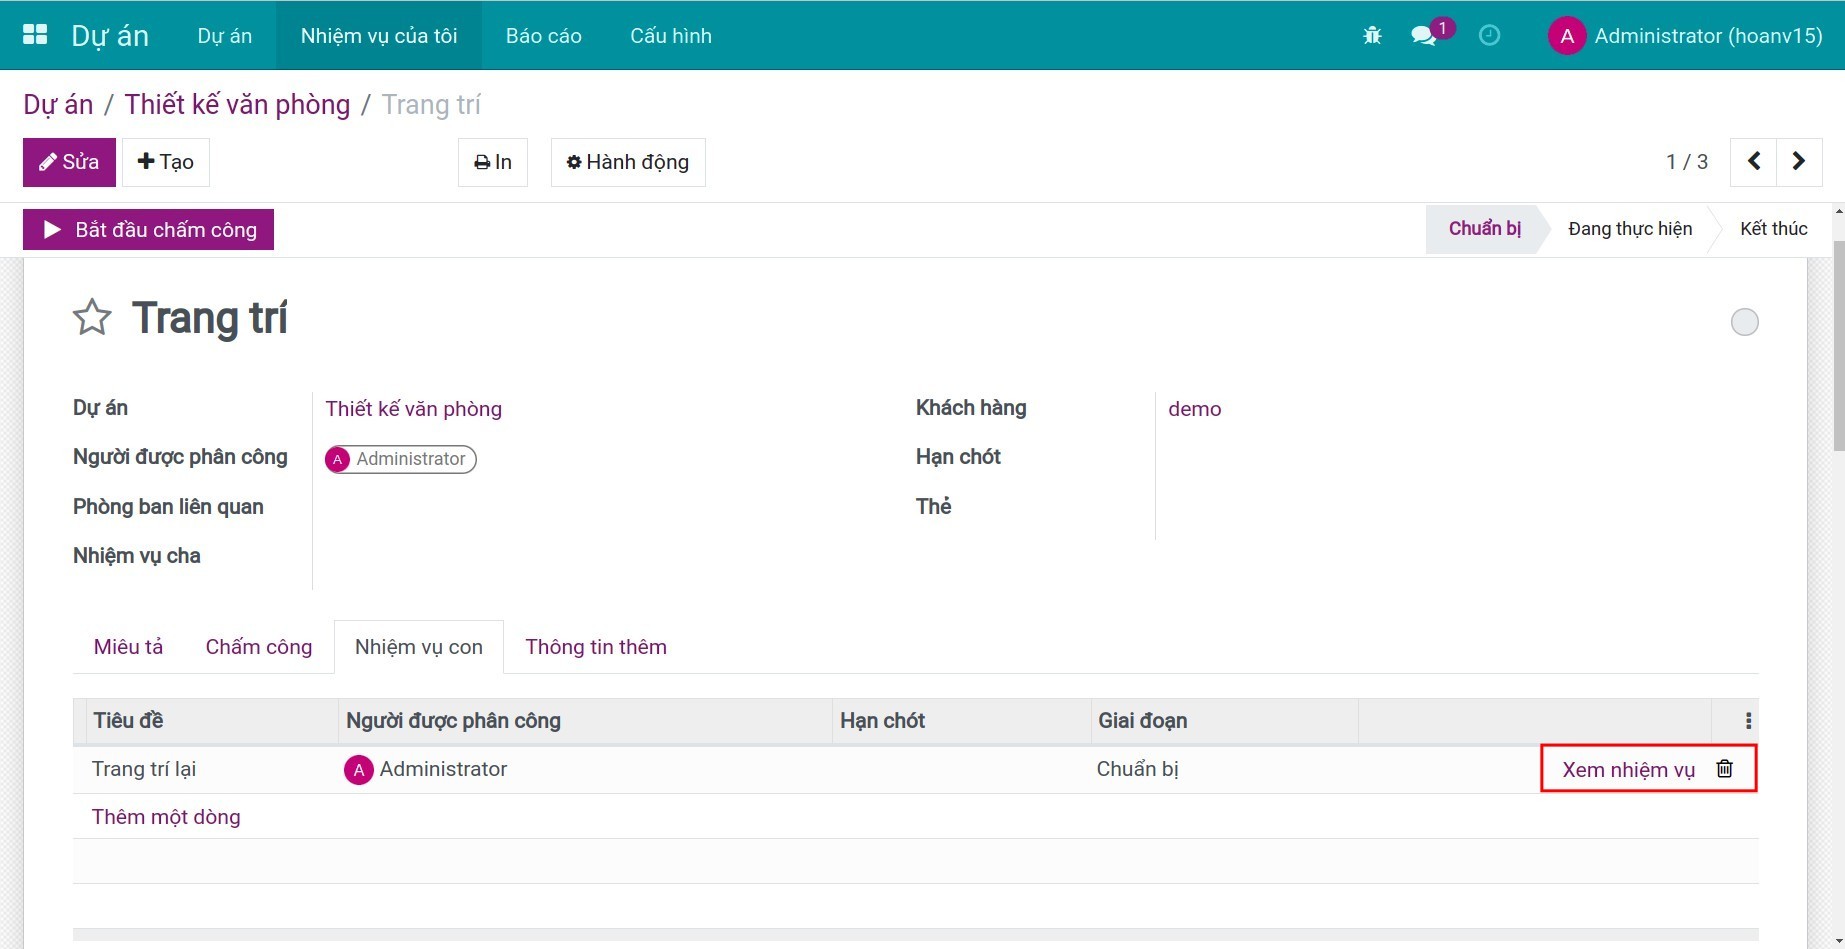
Task: Start timer with Bắt đầu chấm công
Action: pyautogui.click(x=148, y=230)
